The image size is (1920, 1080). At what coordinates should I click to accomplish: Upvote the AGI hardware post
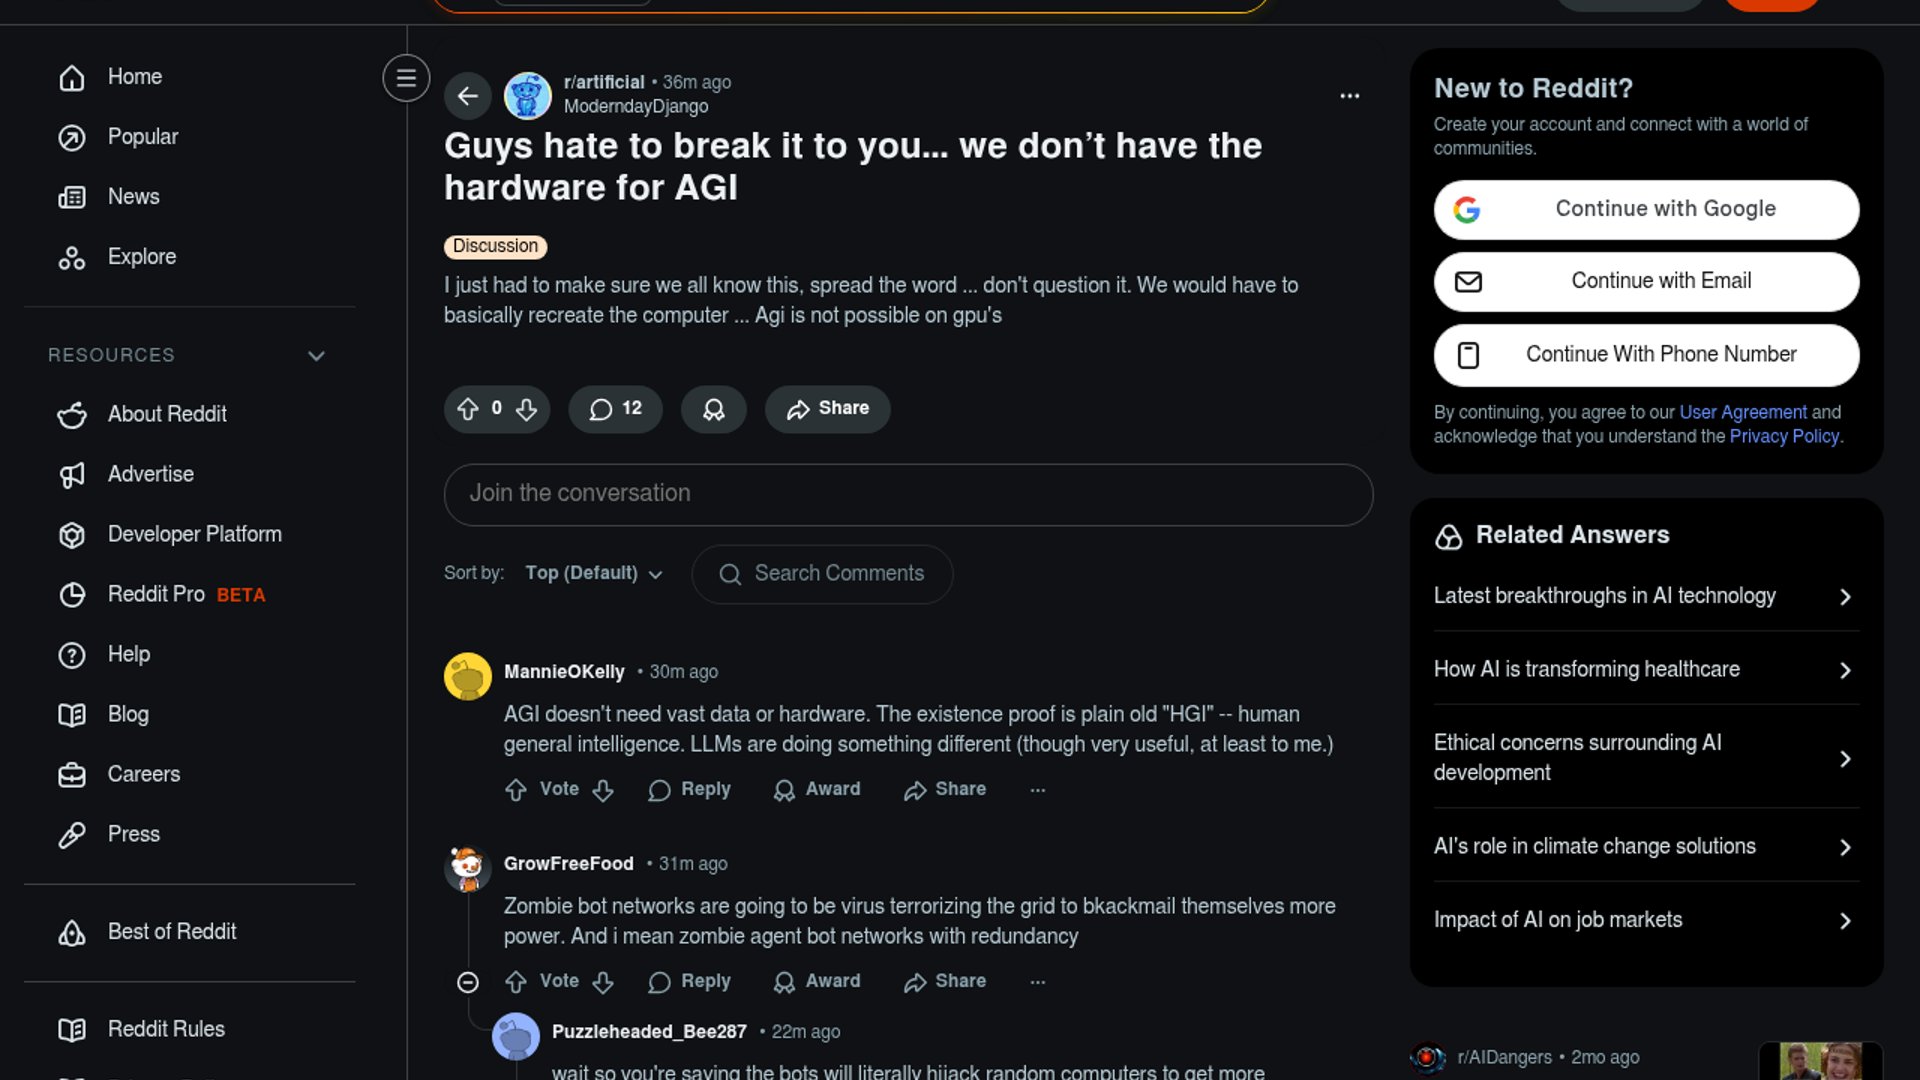[468, 409]
